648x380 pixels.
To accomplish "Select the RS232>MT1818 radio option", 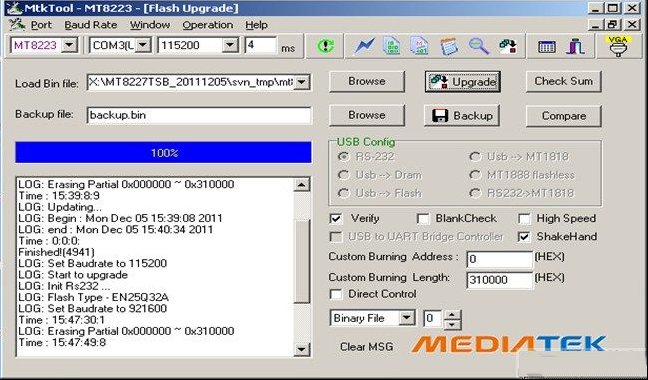I will [475, 193].
